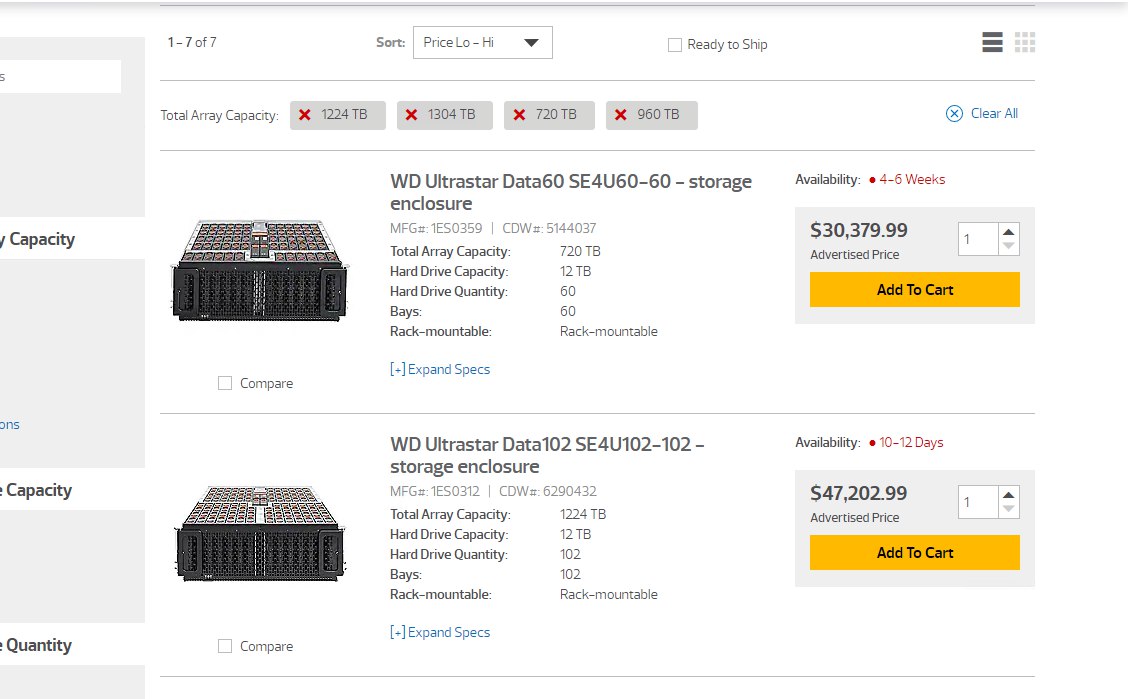
Task: Open the Sort dropdown Price Lo - Hi
Action: point(483,42)
